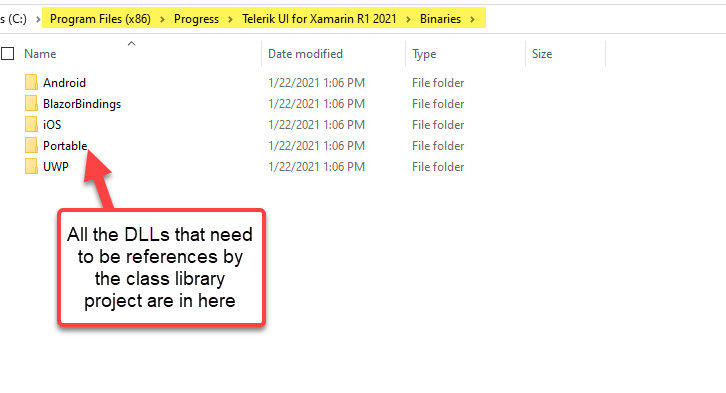
Task: Go to Program Files (x86) breadcrumb
Action: pyautogui.click(x=100, y=19)
